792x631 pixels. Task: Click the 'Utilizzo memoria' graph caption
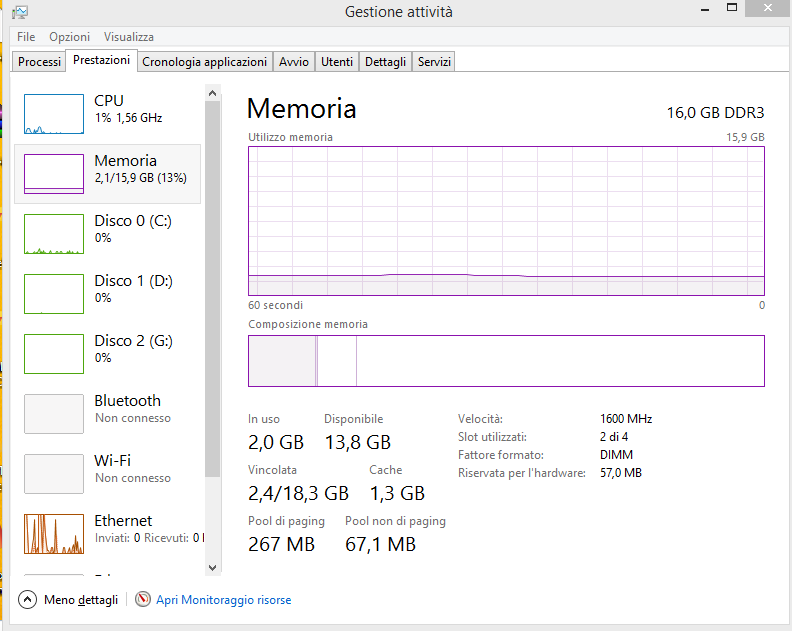290,137
